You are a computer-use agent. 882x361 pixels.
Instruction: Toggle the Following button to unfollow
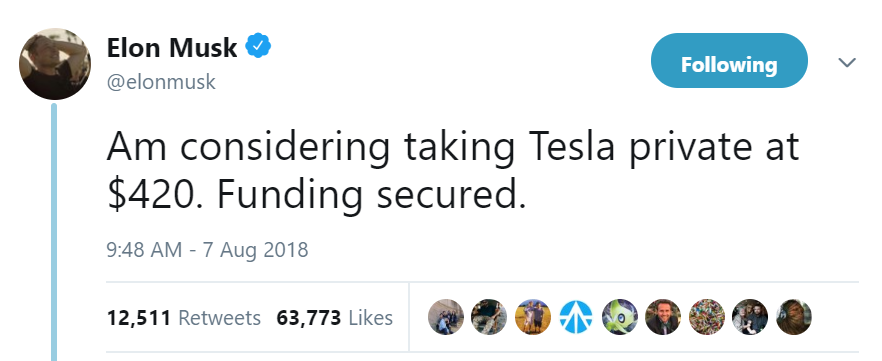click(x=729, y=61)
